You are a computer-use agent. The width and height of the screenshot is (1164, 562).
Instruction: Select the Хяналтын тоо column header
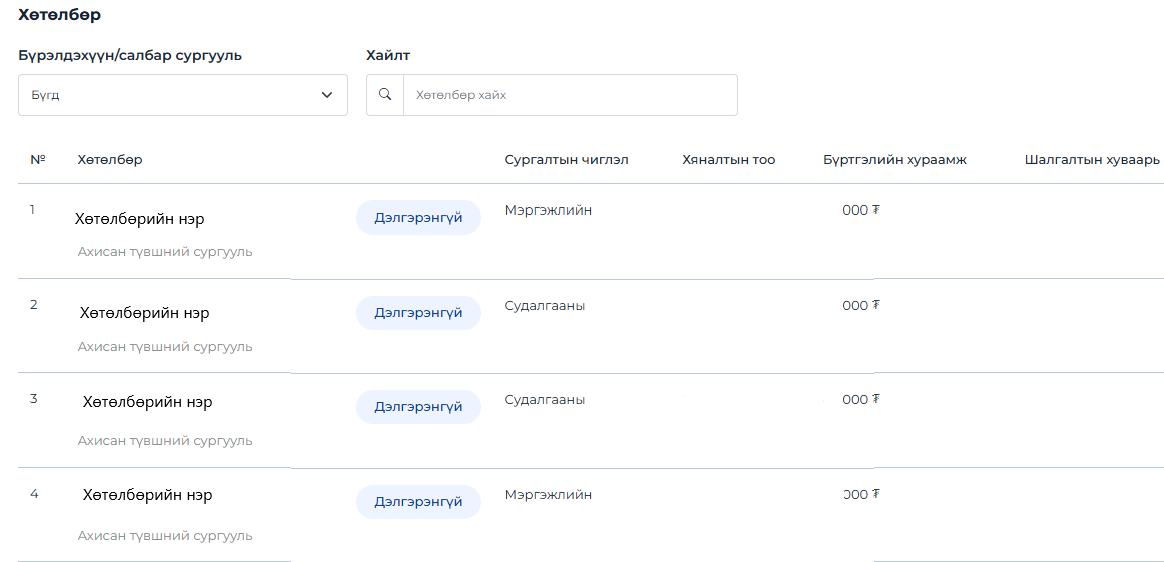pyautogui.click(x=729, y=160)
